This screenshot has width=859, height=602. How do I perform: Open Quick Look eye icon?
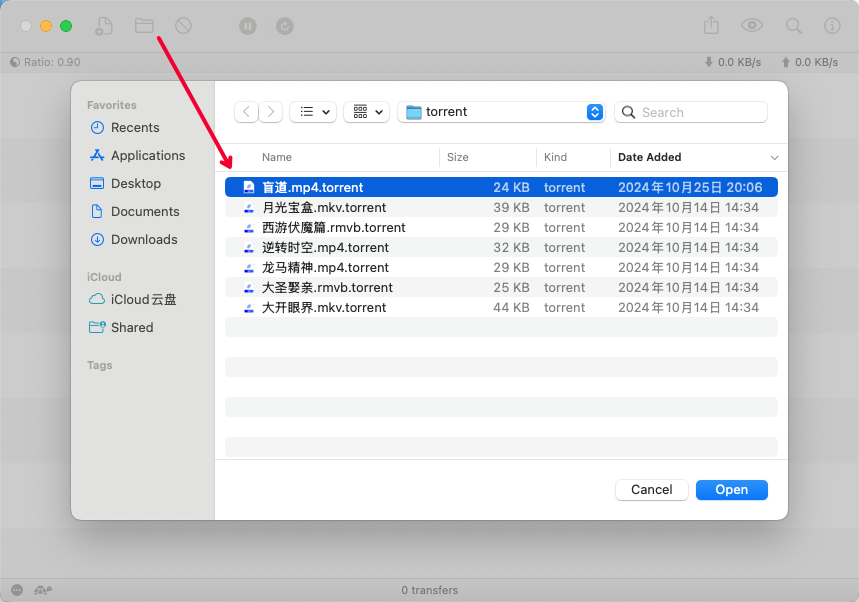[x=752, y=26]
